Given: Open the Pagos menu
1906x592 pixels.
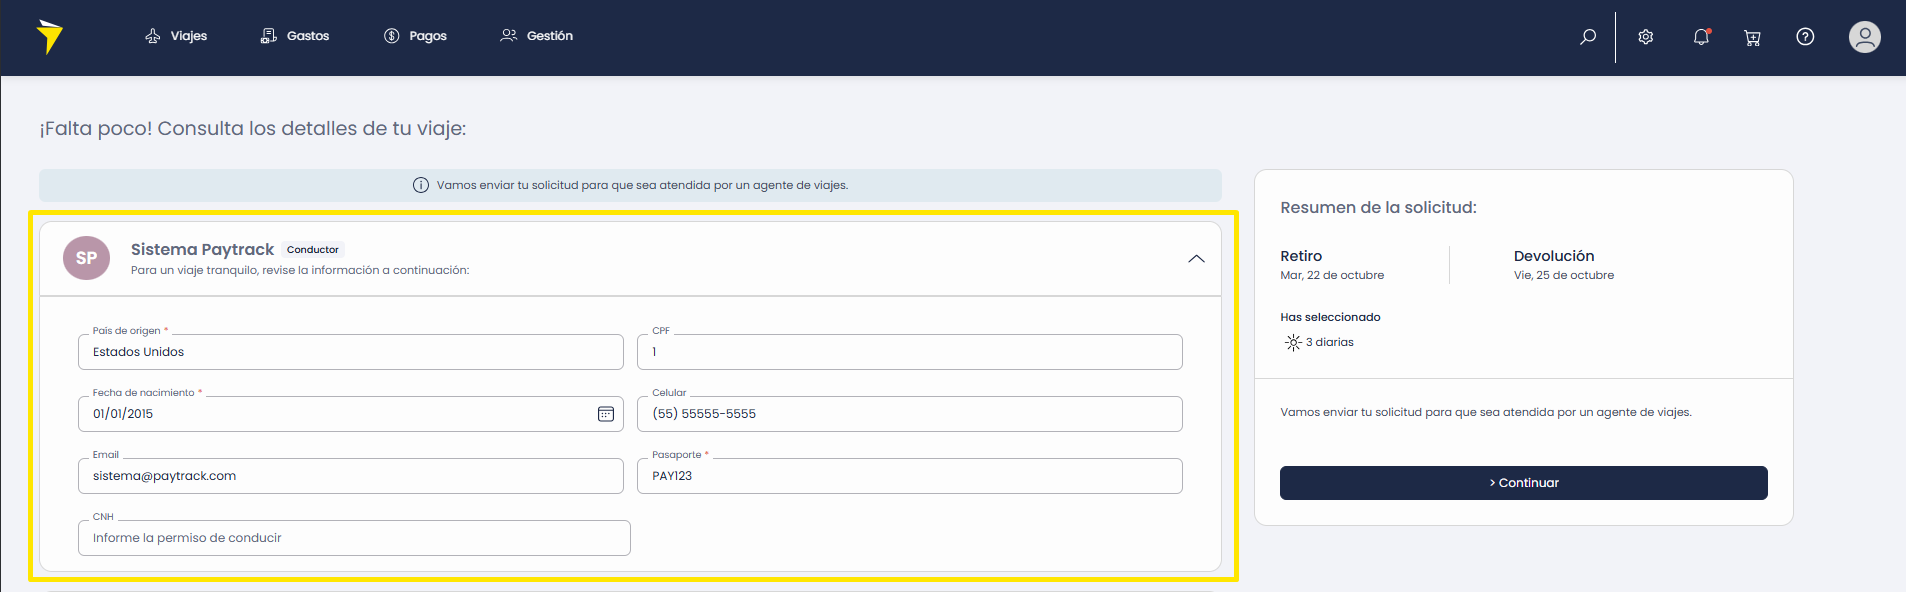Looking at the screenshot, I should [x=415, y=36].
